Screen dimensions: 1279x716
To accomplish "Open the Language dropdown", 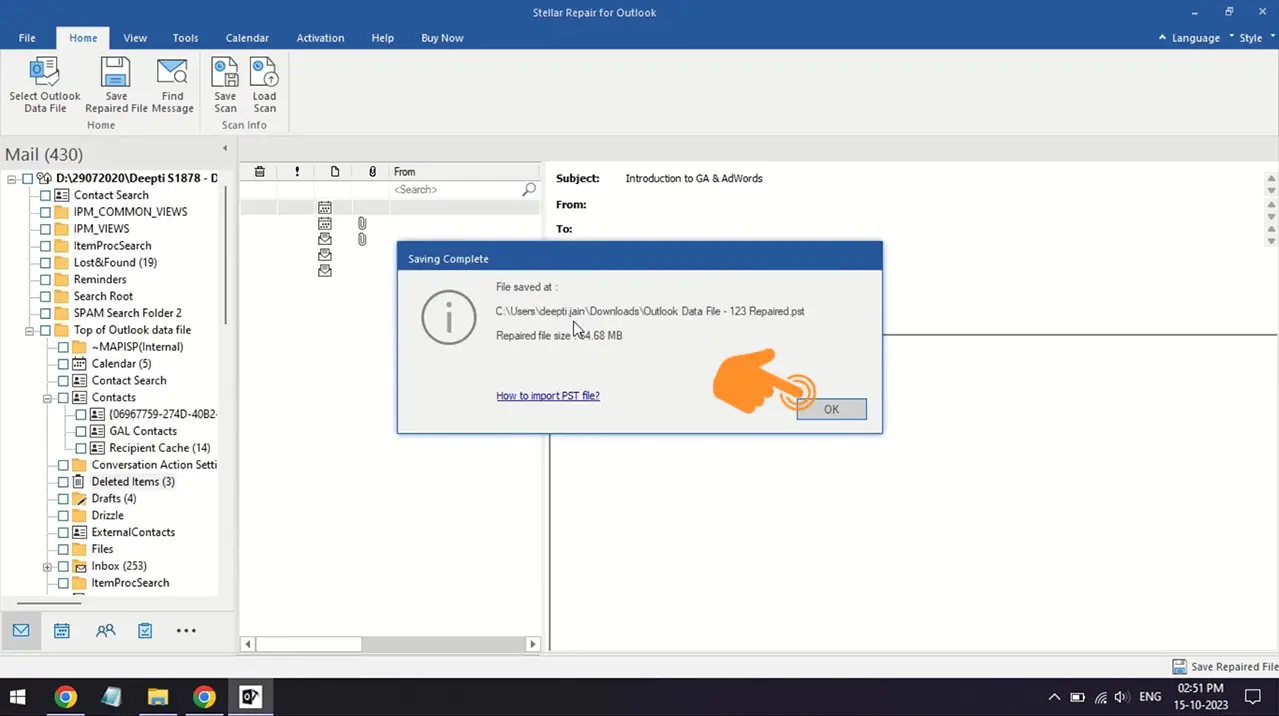I will pos(1195,38).
